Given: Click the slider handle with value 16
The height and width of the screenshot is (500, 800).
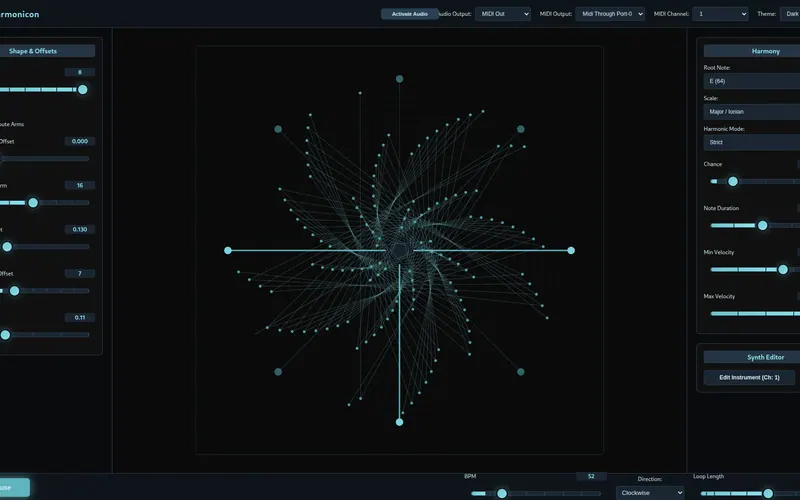Looking at the screenshot, I should pyautogui.click(x=33, y=203).
